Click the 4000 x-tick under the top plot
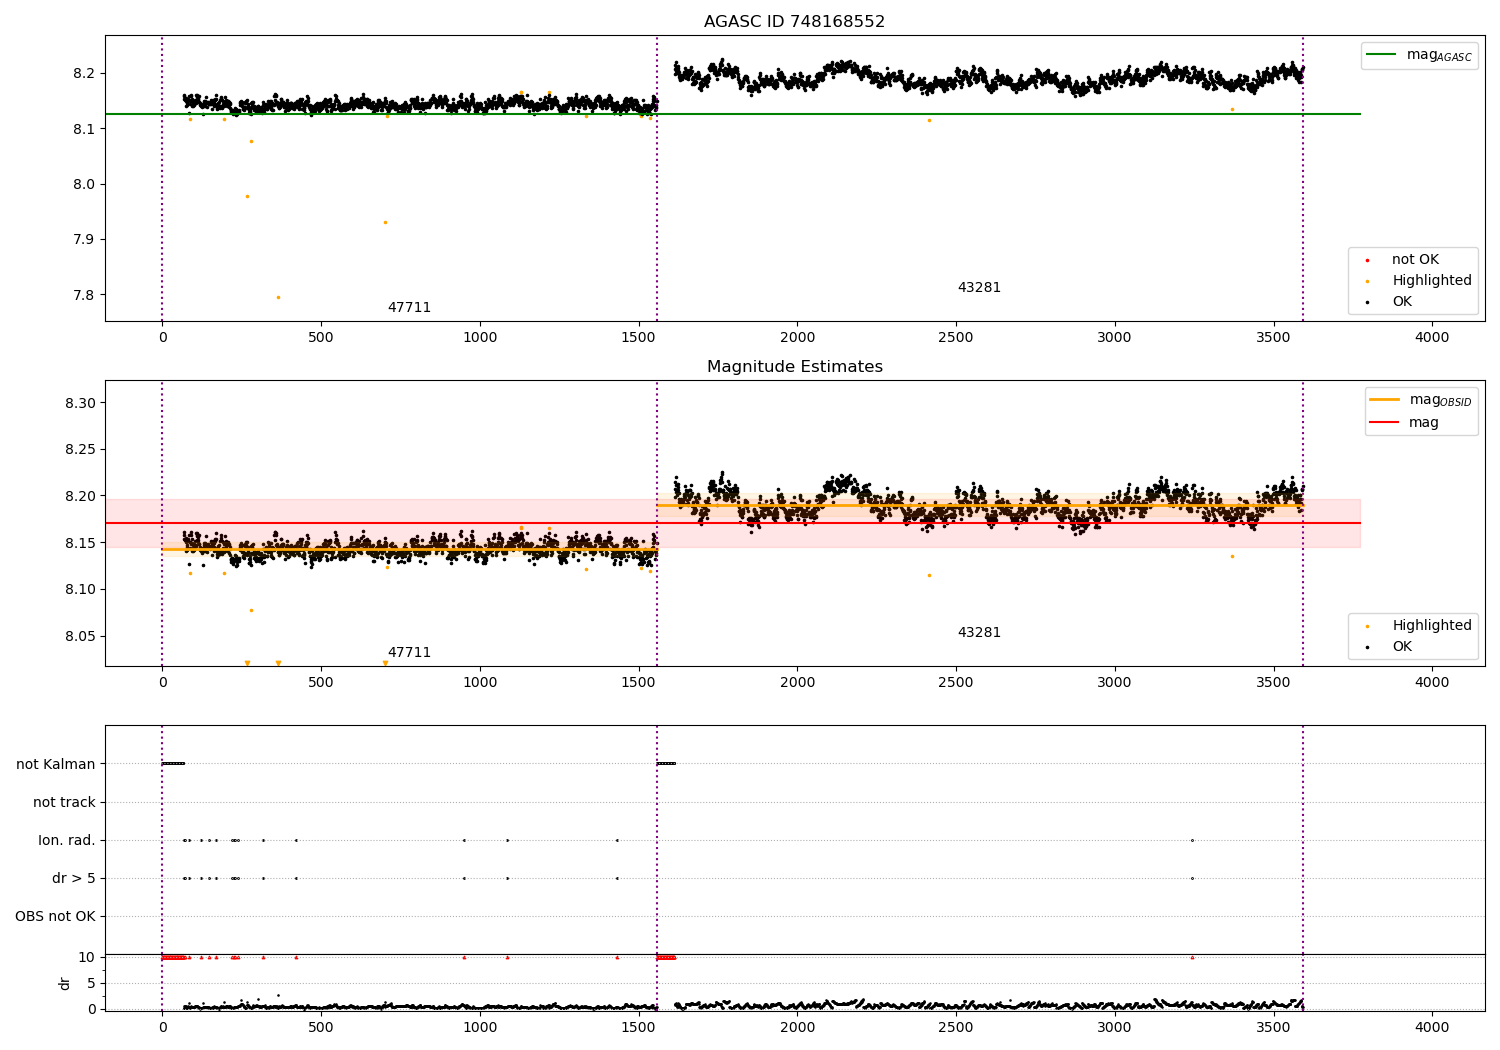The height and width of the screenshot is (1050, 1500). (x=1432, y=338)
